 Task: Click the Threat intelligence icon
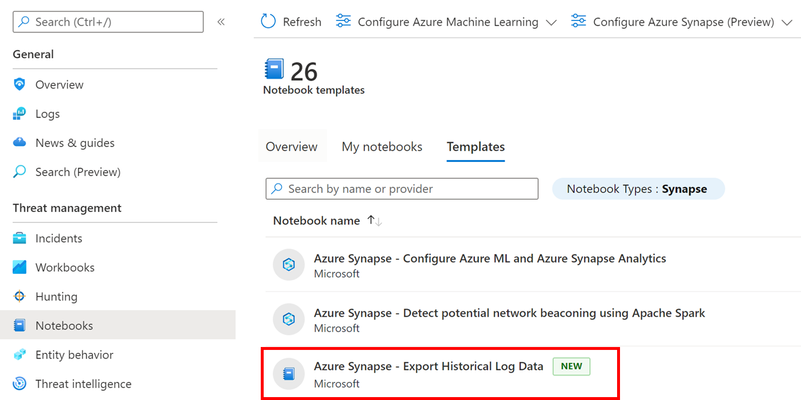coord(19,384)
